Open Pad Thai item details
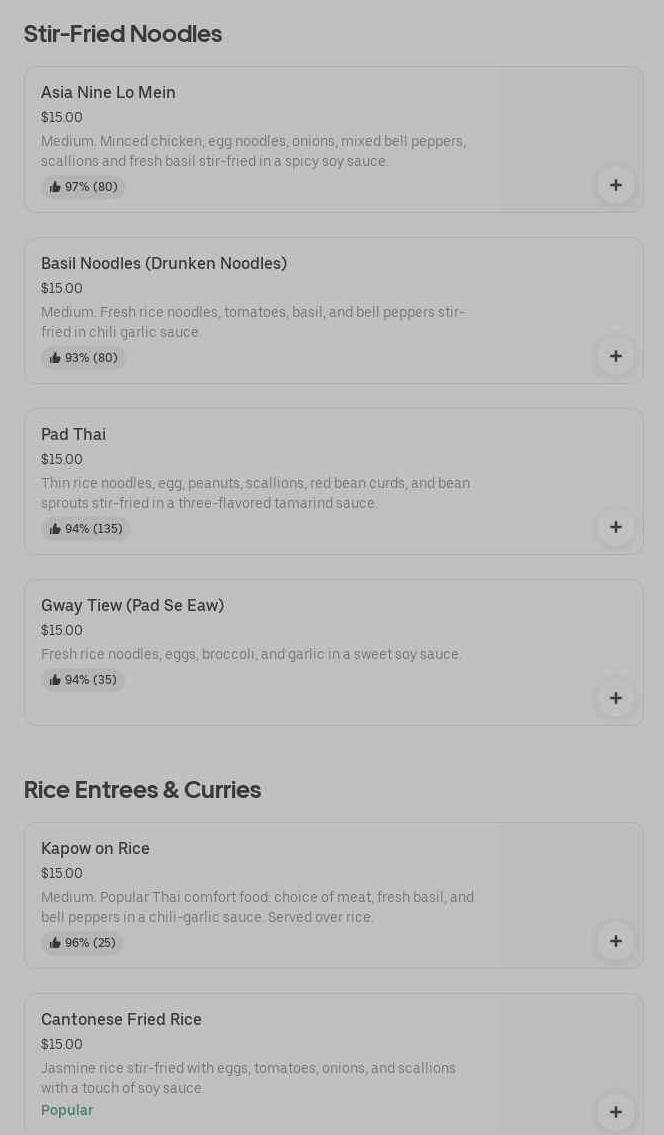Screen dimensions: 664x1135 [x=73, y=435]
